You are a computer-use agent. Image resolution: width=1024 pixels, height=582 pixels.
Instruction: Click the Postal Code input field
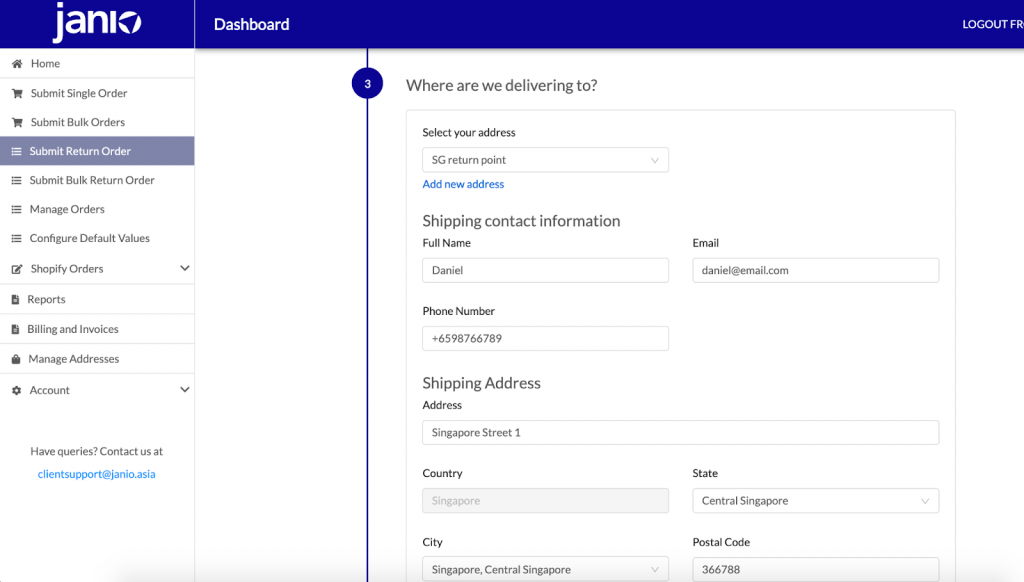[x=815, y=568]
